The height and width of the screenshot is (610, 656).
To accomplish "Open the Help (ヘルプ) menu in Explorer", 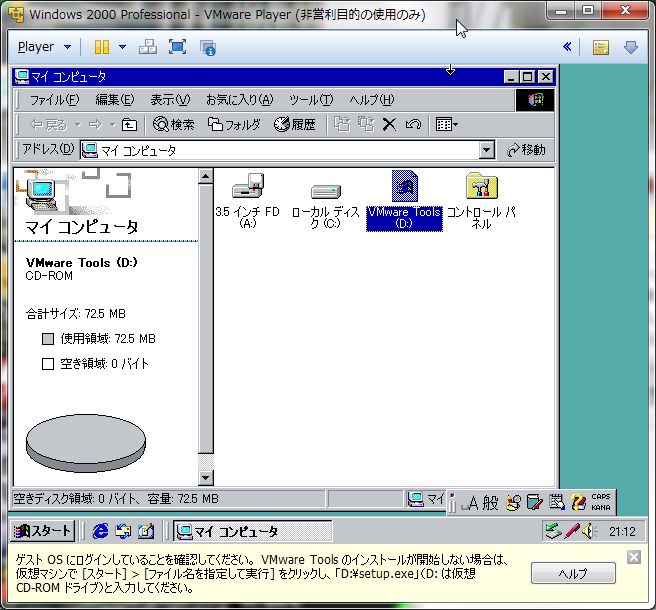I will (372, 100).
